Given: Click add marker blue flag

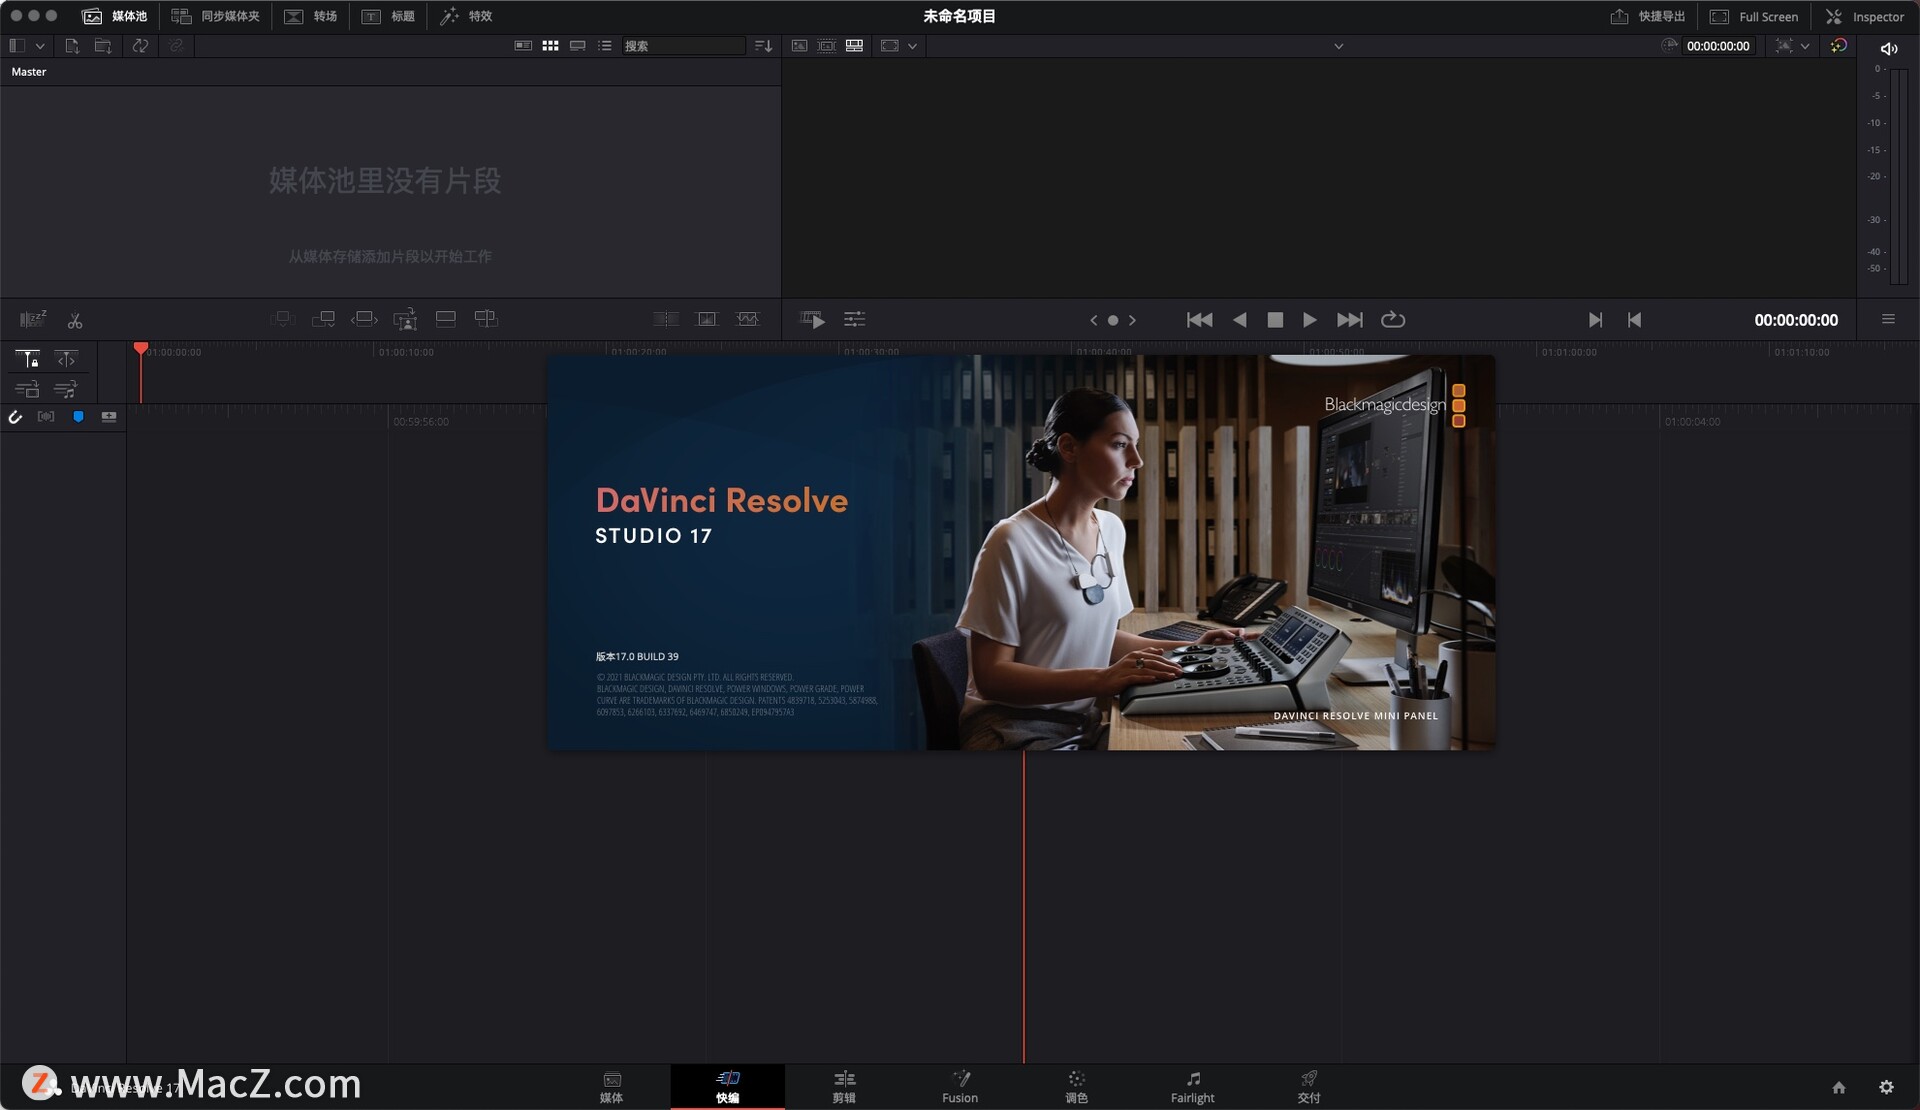Looking at the screenshot, I should pos(78,417).
